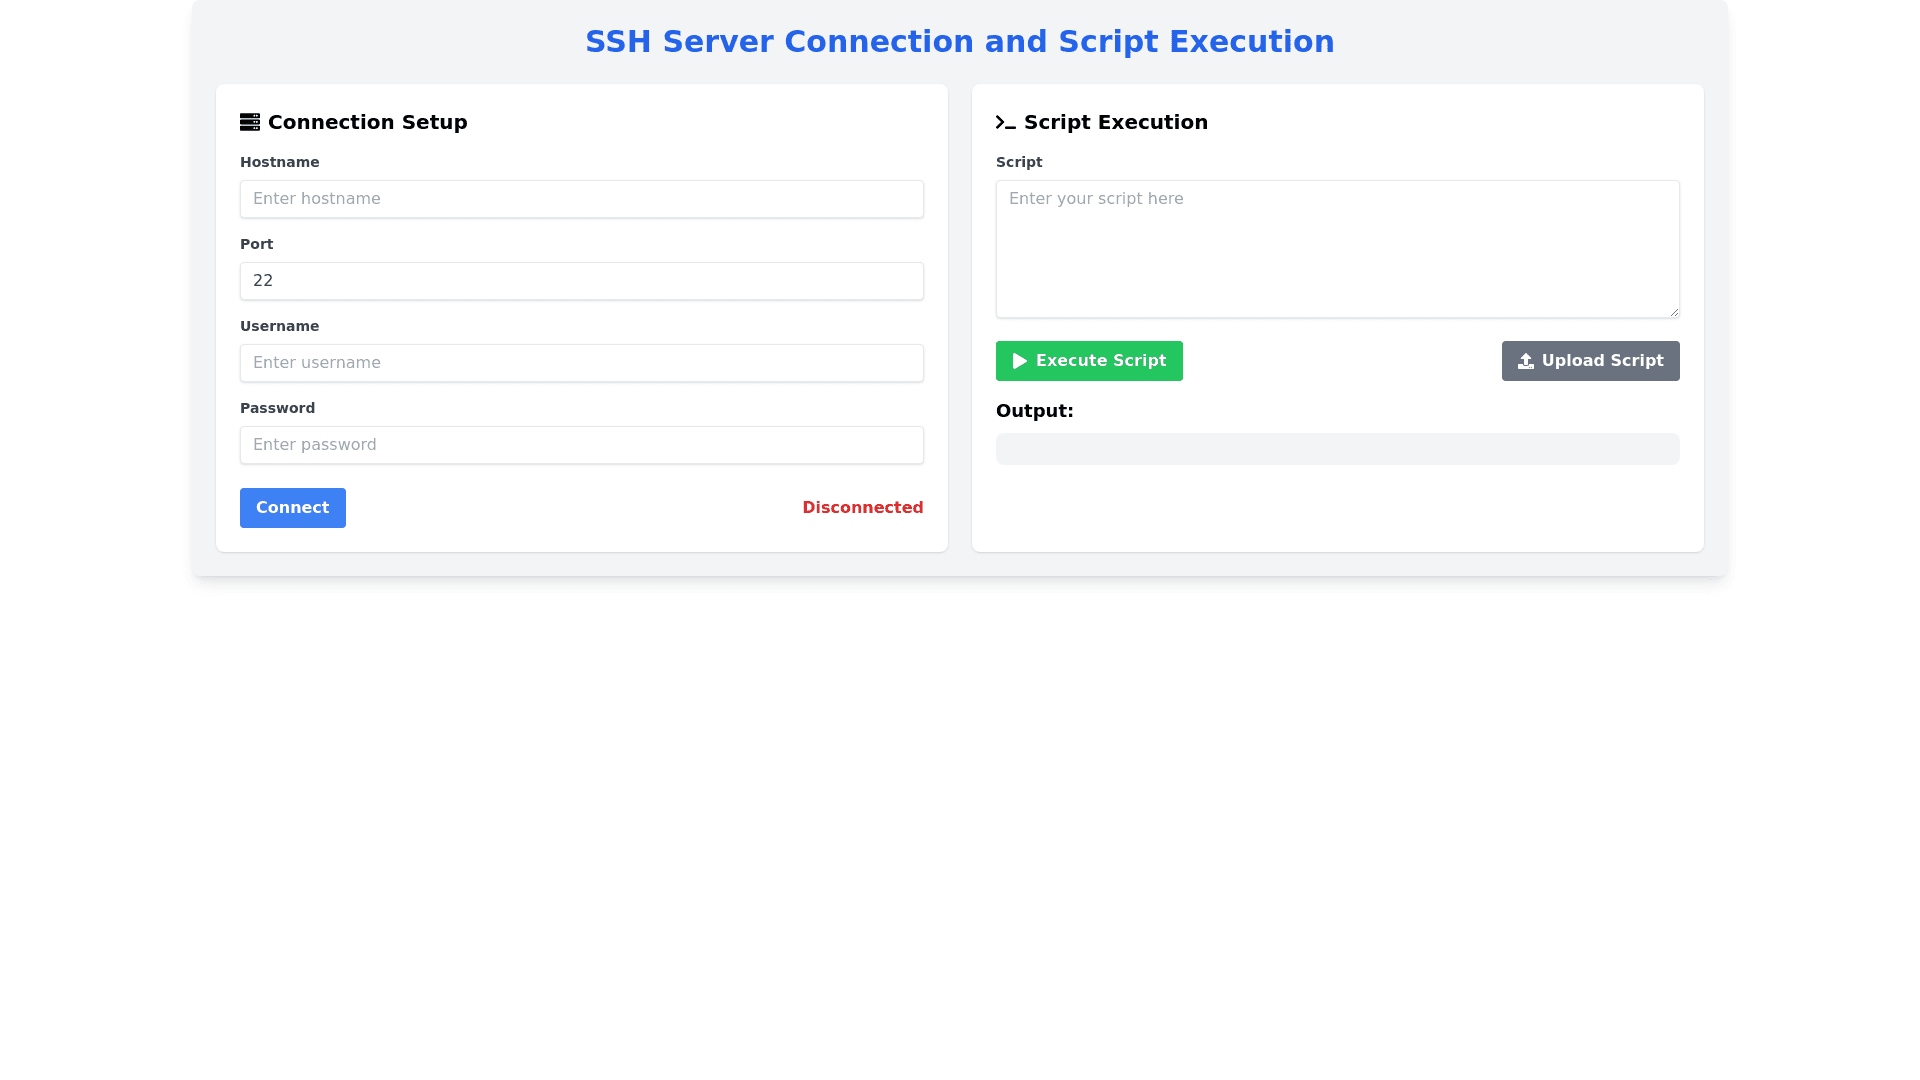Click the server icon beside Connection Setup
The height and width of the screenshot is (1080, 1920).
tap(250, 122)
